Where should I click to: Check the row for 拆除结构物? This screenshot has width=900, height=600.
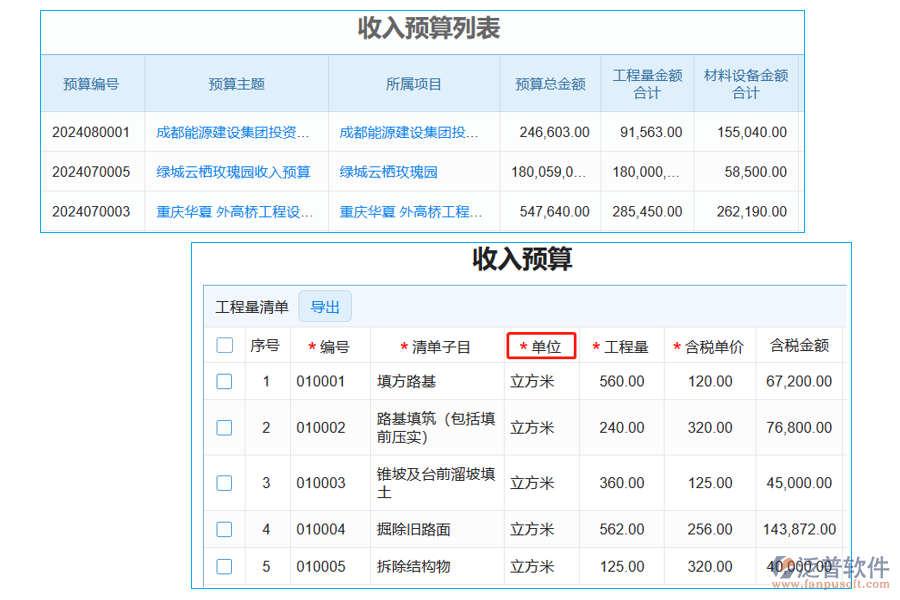pyautogui.click(x=224, y=566)
